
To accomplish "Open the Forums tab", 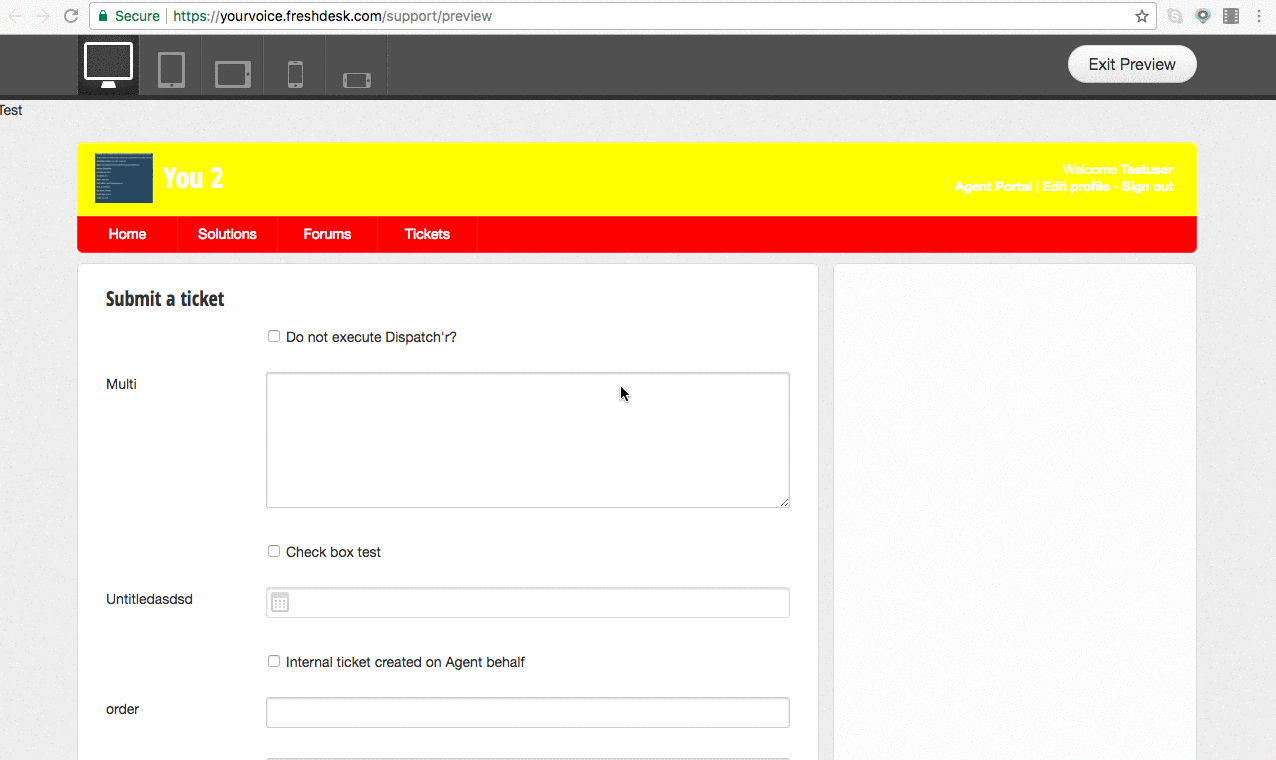I will tap(327, 234).
